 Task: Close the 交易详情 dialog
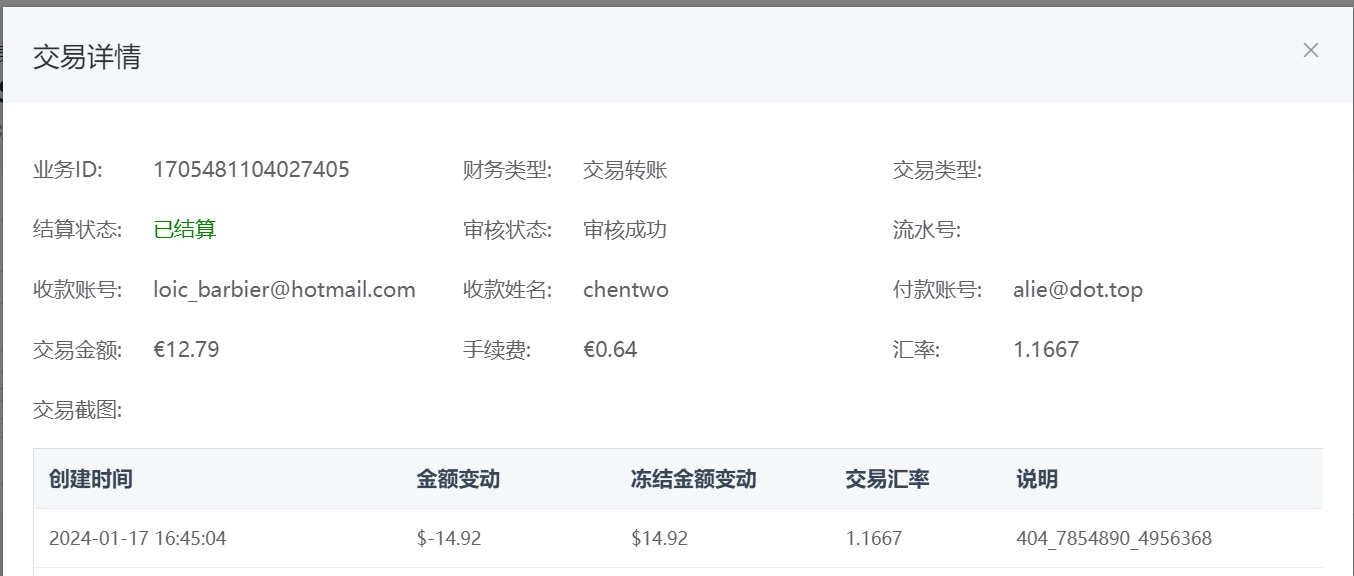pos(1310,50)
